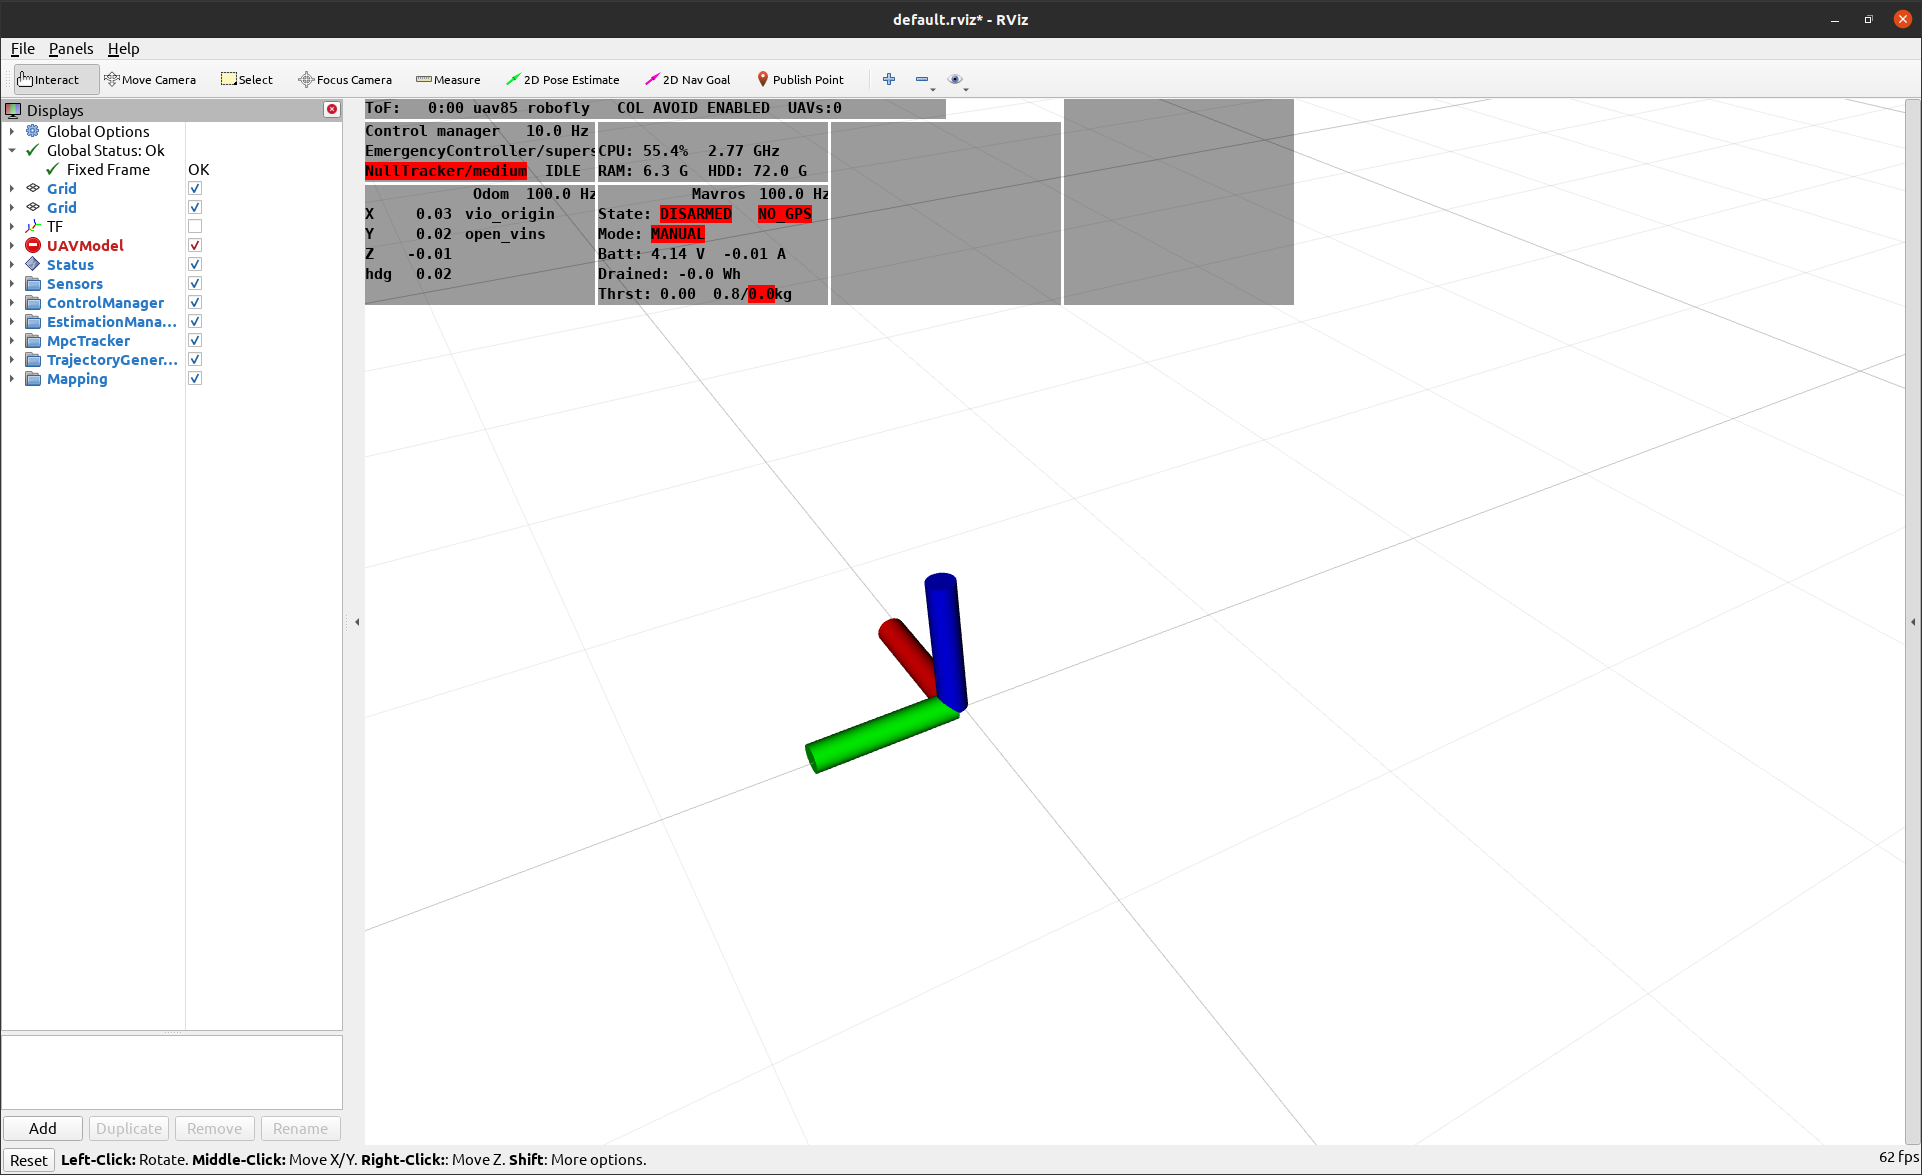Uncheck the Sensors checkbox

[x=195, y=283]
